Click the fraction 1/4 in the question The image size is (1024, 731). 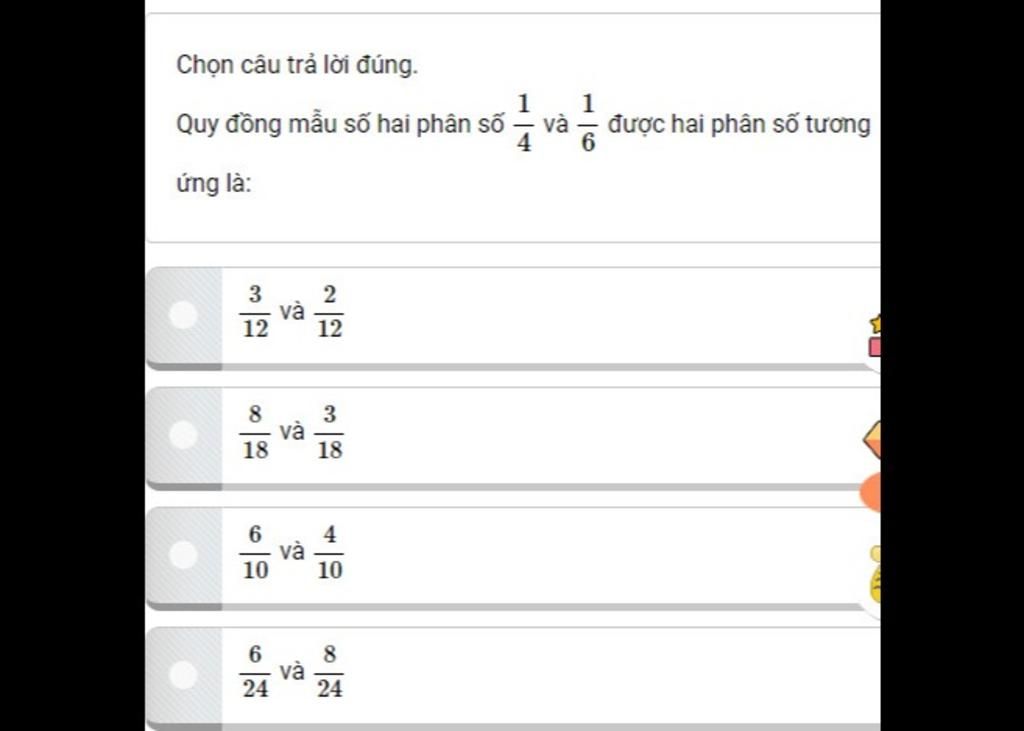coord(524,123)
